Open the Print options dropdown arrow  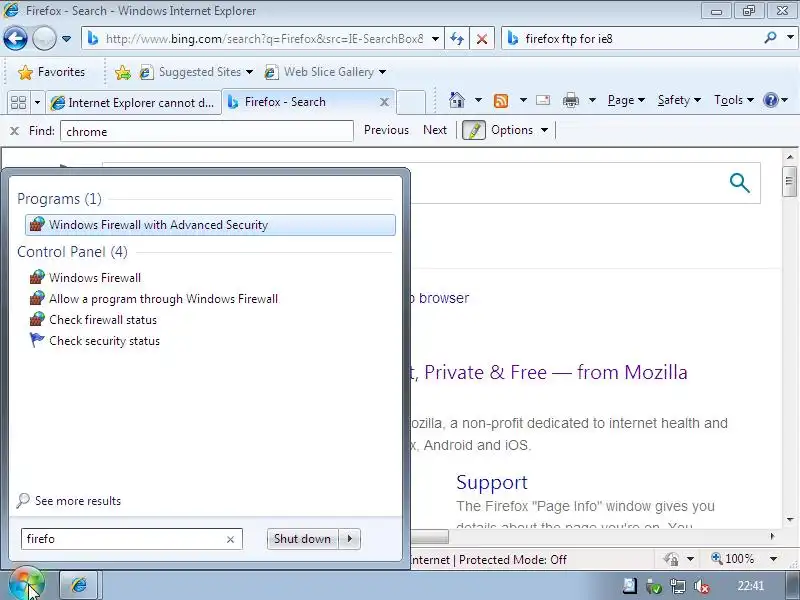tap(592, 100)
